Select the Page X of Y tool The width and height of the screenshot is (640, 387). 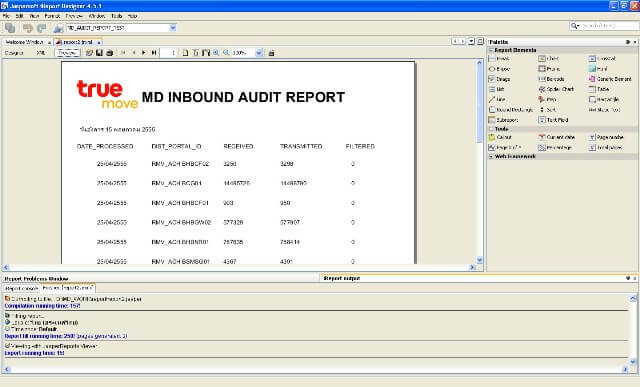(505, 147)
